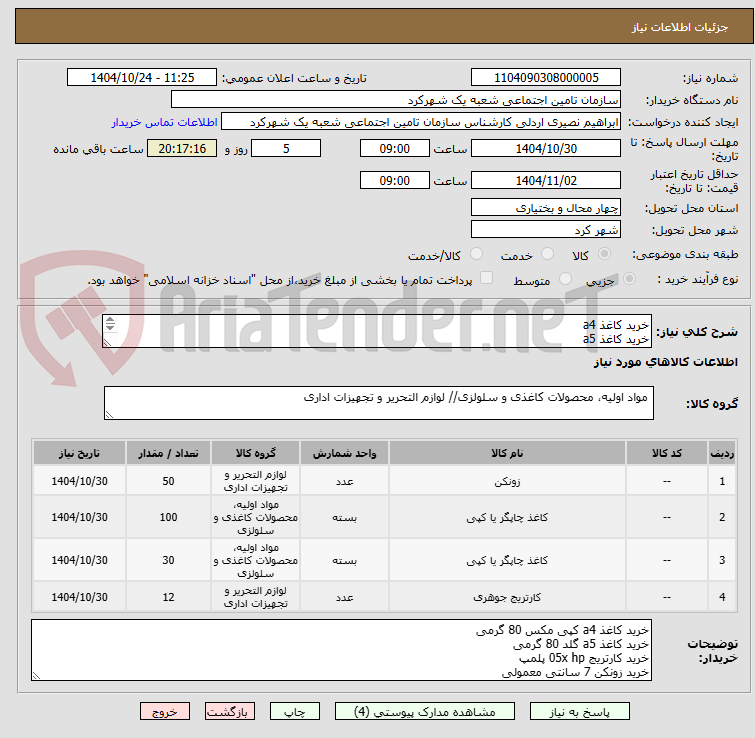Select the کالا/خدمت radio button
Viewport: 755px width, 738px height.
point(476,254)
